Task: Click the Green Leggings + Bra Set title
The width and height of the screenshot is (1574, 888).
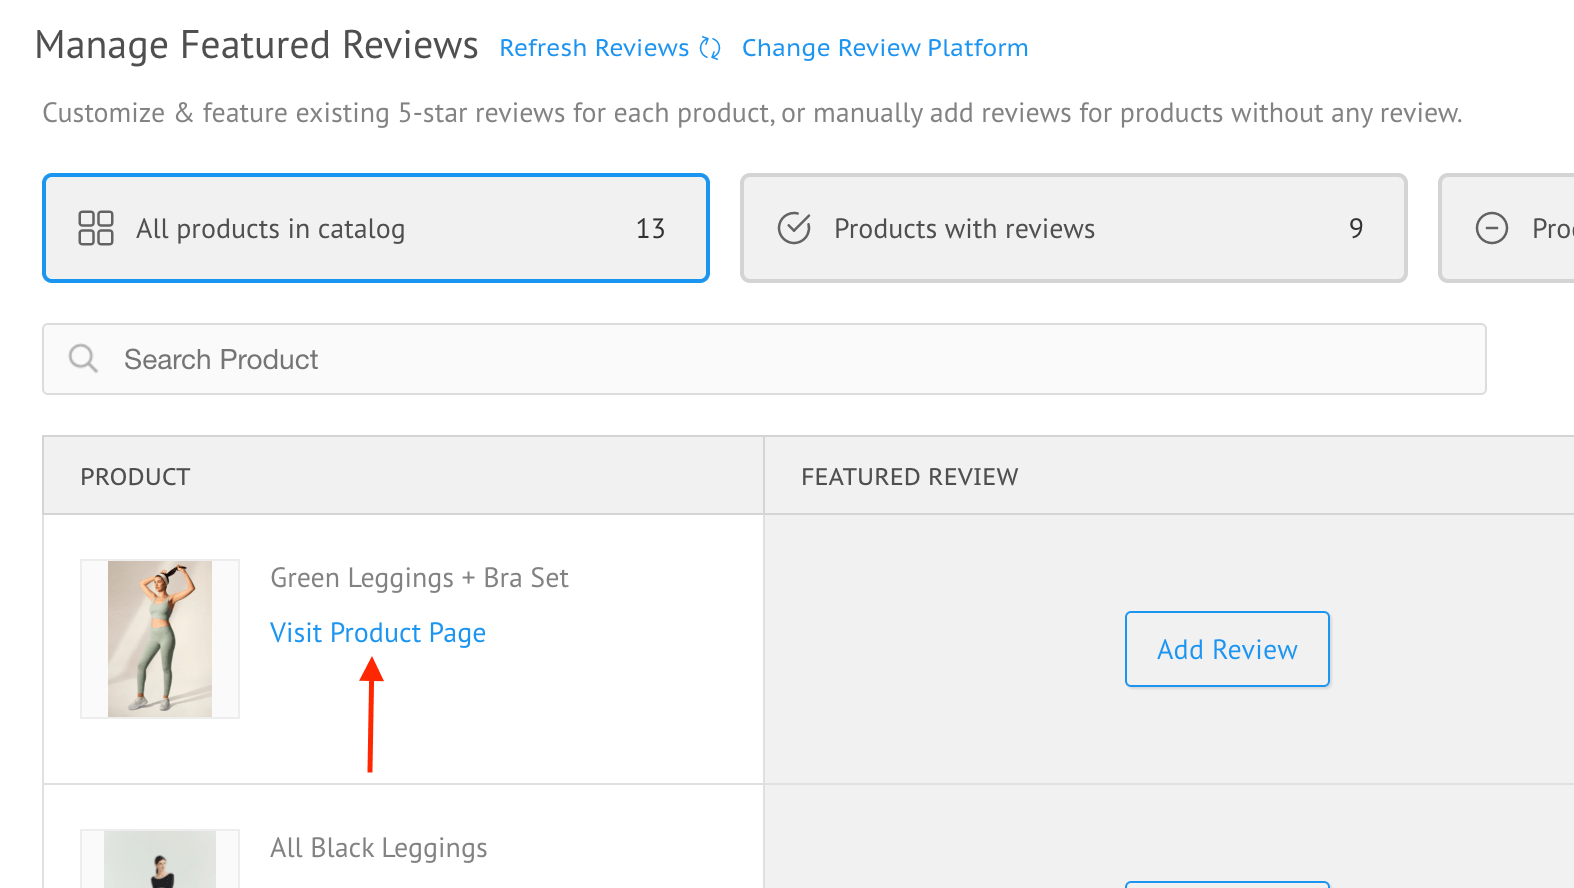Action: pyautogui.click(x=419, y=578)
